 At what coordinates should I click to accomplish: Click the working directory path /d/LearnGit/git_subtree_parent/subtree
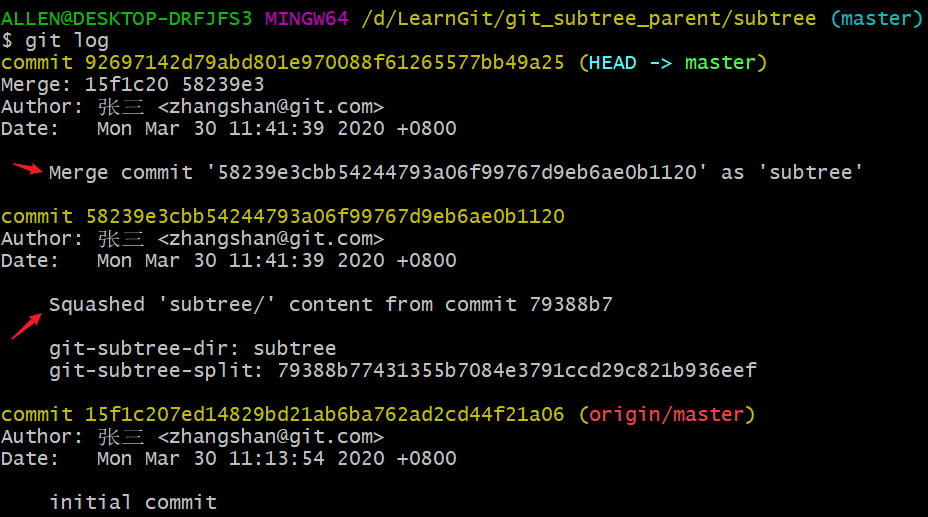coord(589,19)
